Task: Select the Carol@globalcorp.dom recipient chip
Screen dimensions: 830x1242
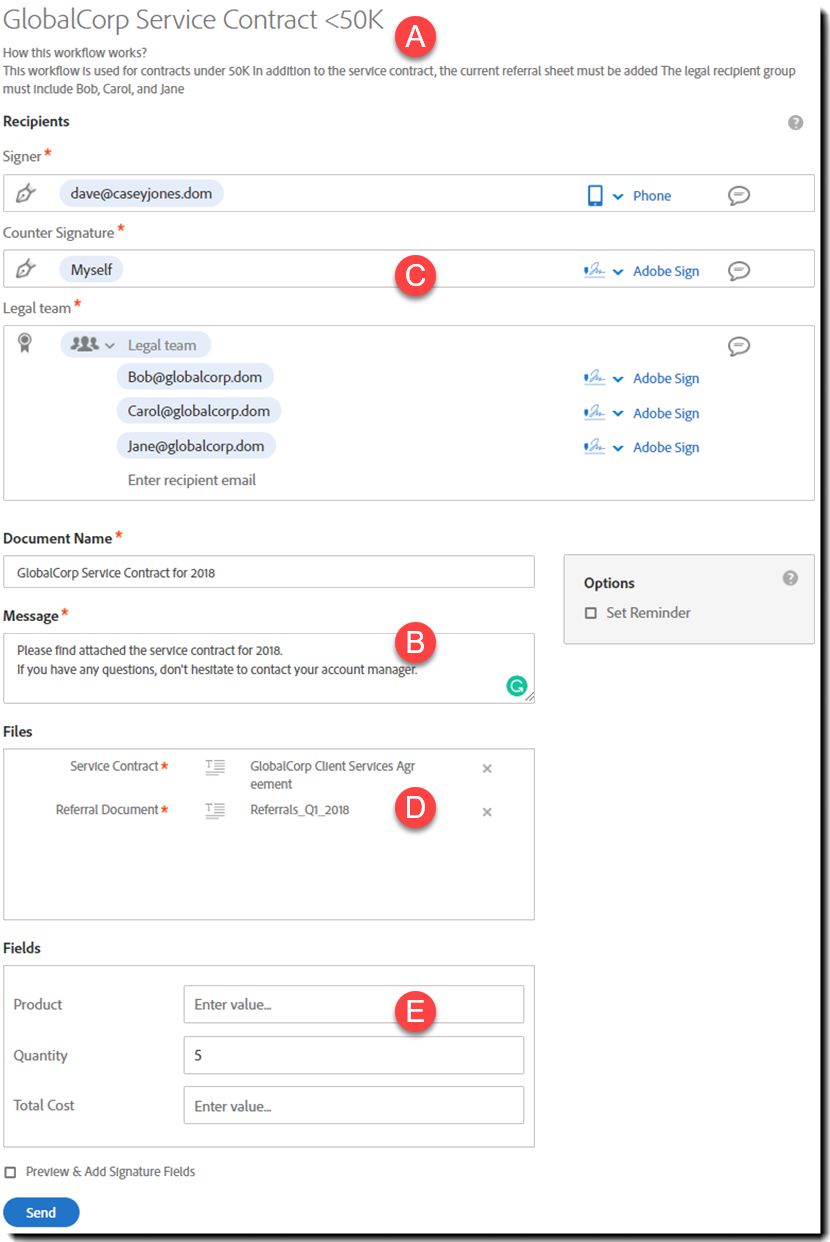Action: (x=199, y=411)
